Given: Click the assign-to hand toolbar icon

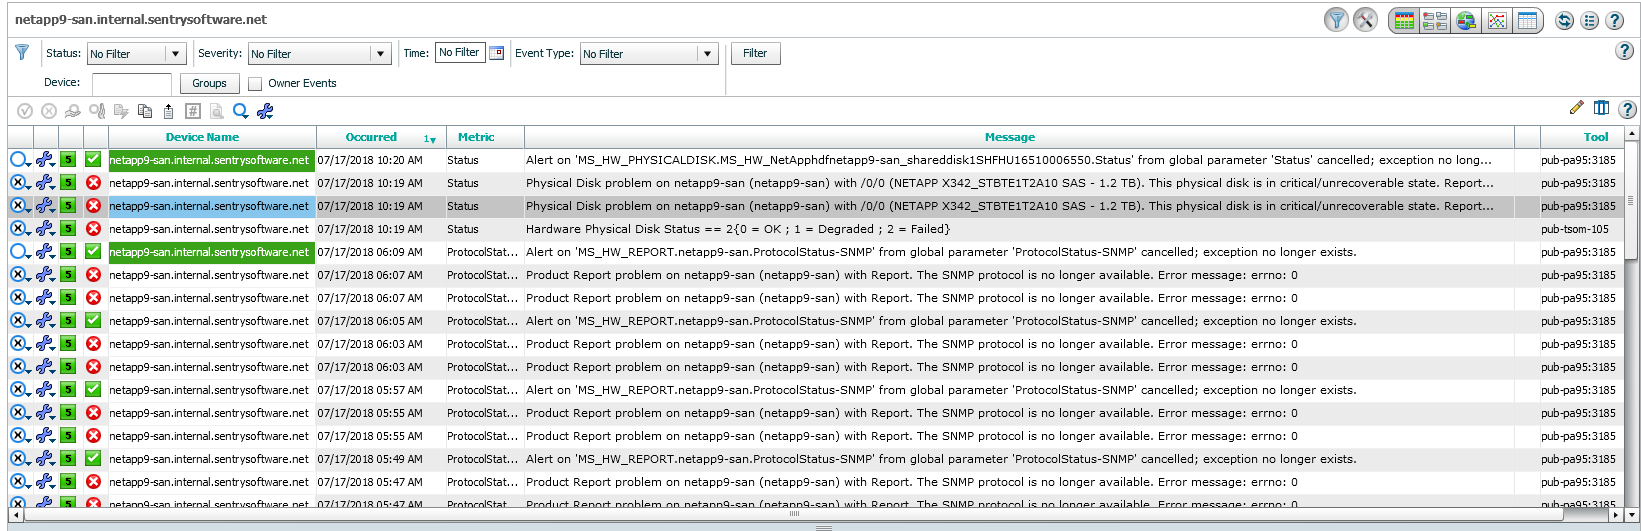Looking at the screenshot, I should click(73, 111).
